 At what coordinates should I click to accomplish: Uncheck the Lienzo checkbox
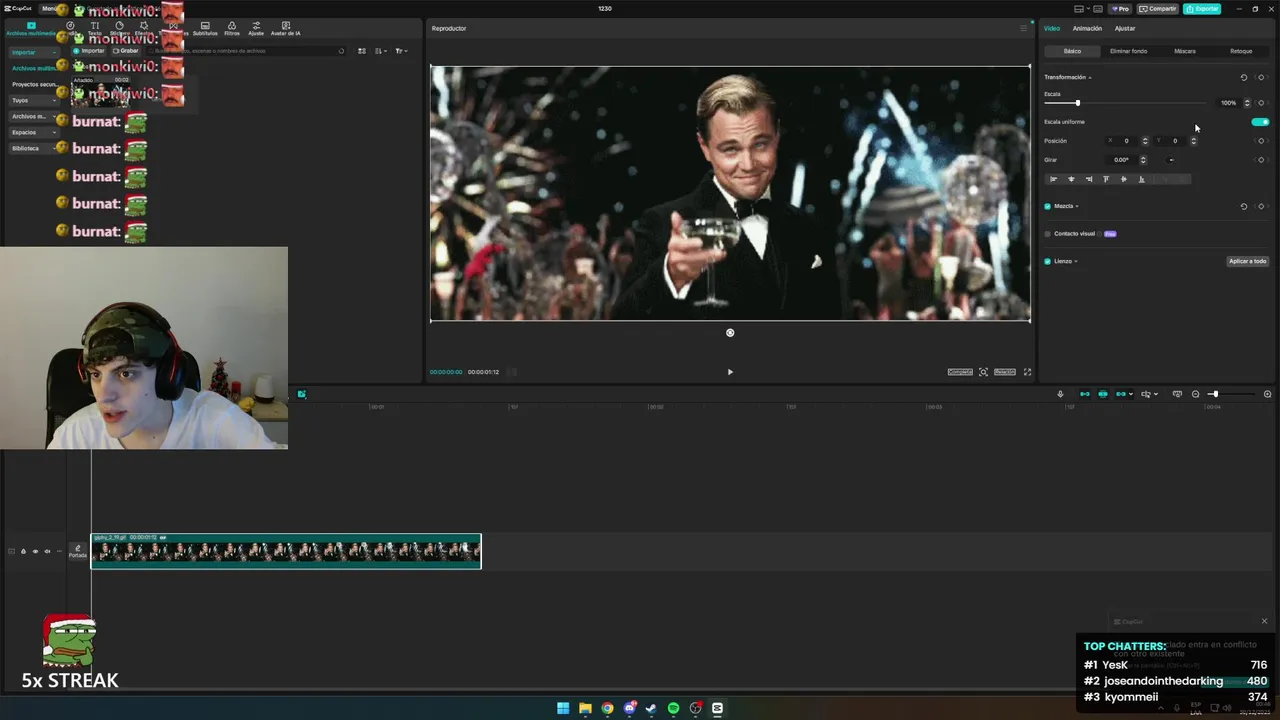1047,261
